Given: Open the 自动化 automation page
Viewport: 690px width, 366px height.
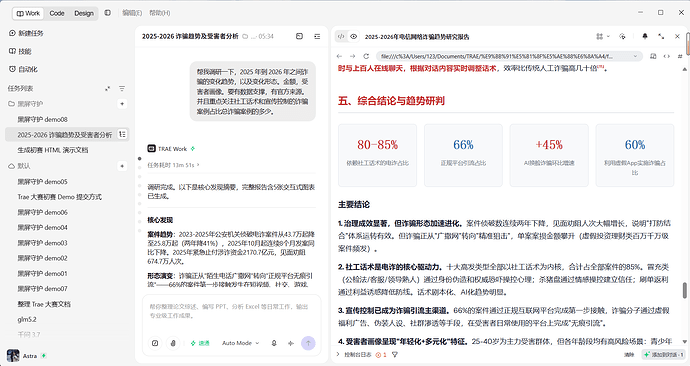Looking at the screenshot, I should point(23,69).
